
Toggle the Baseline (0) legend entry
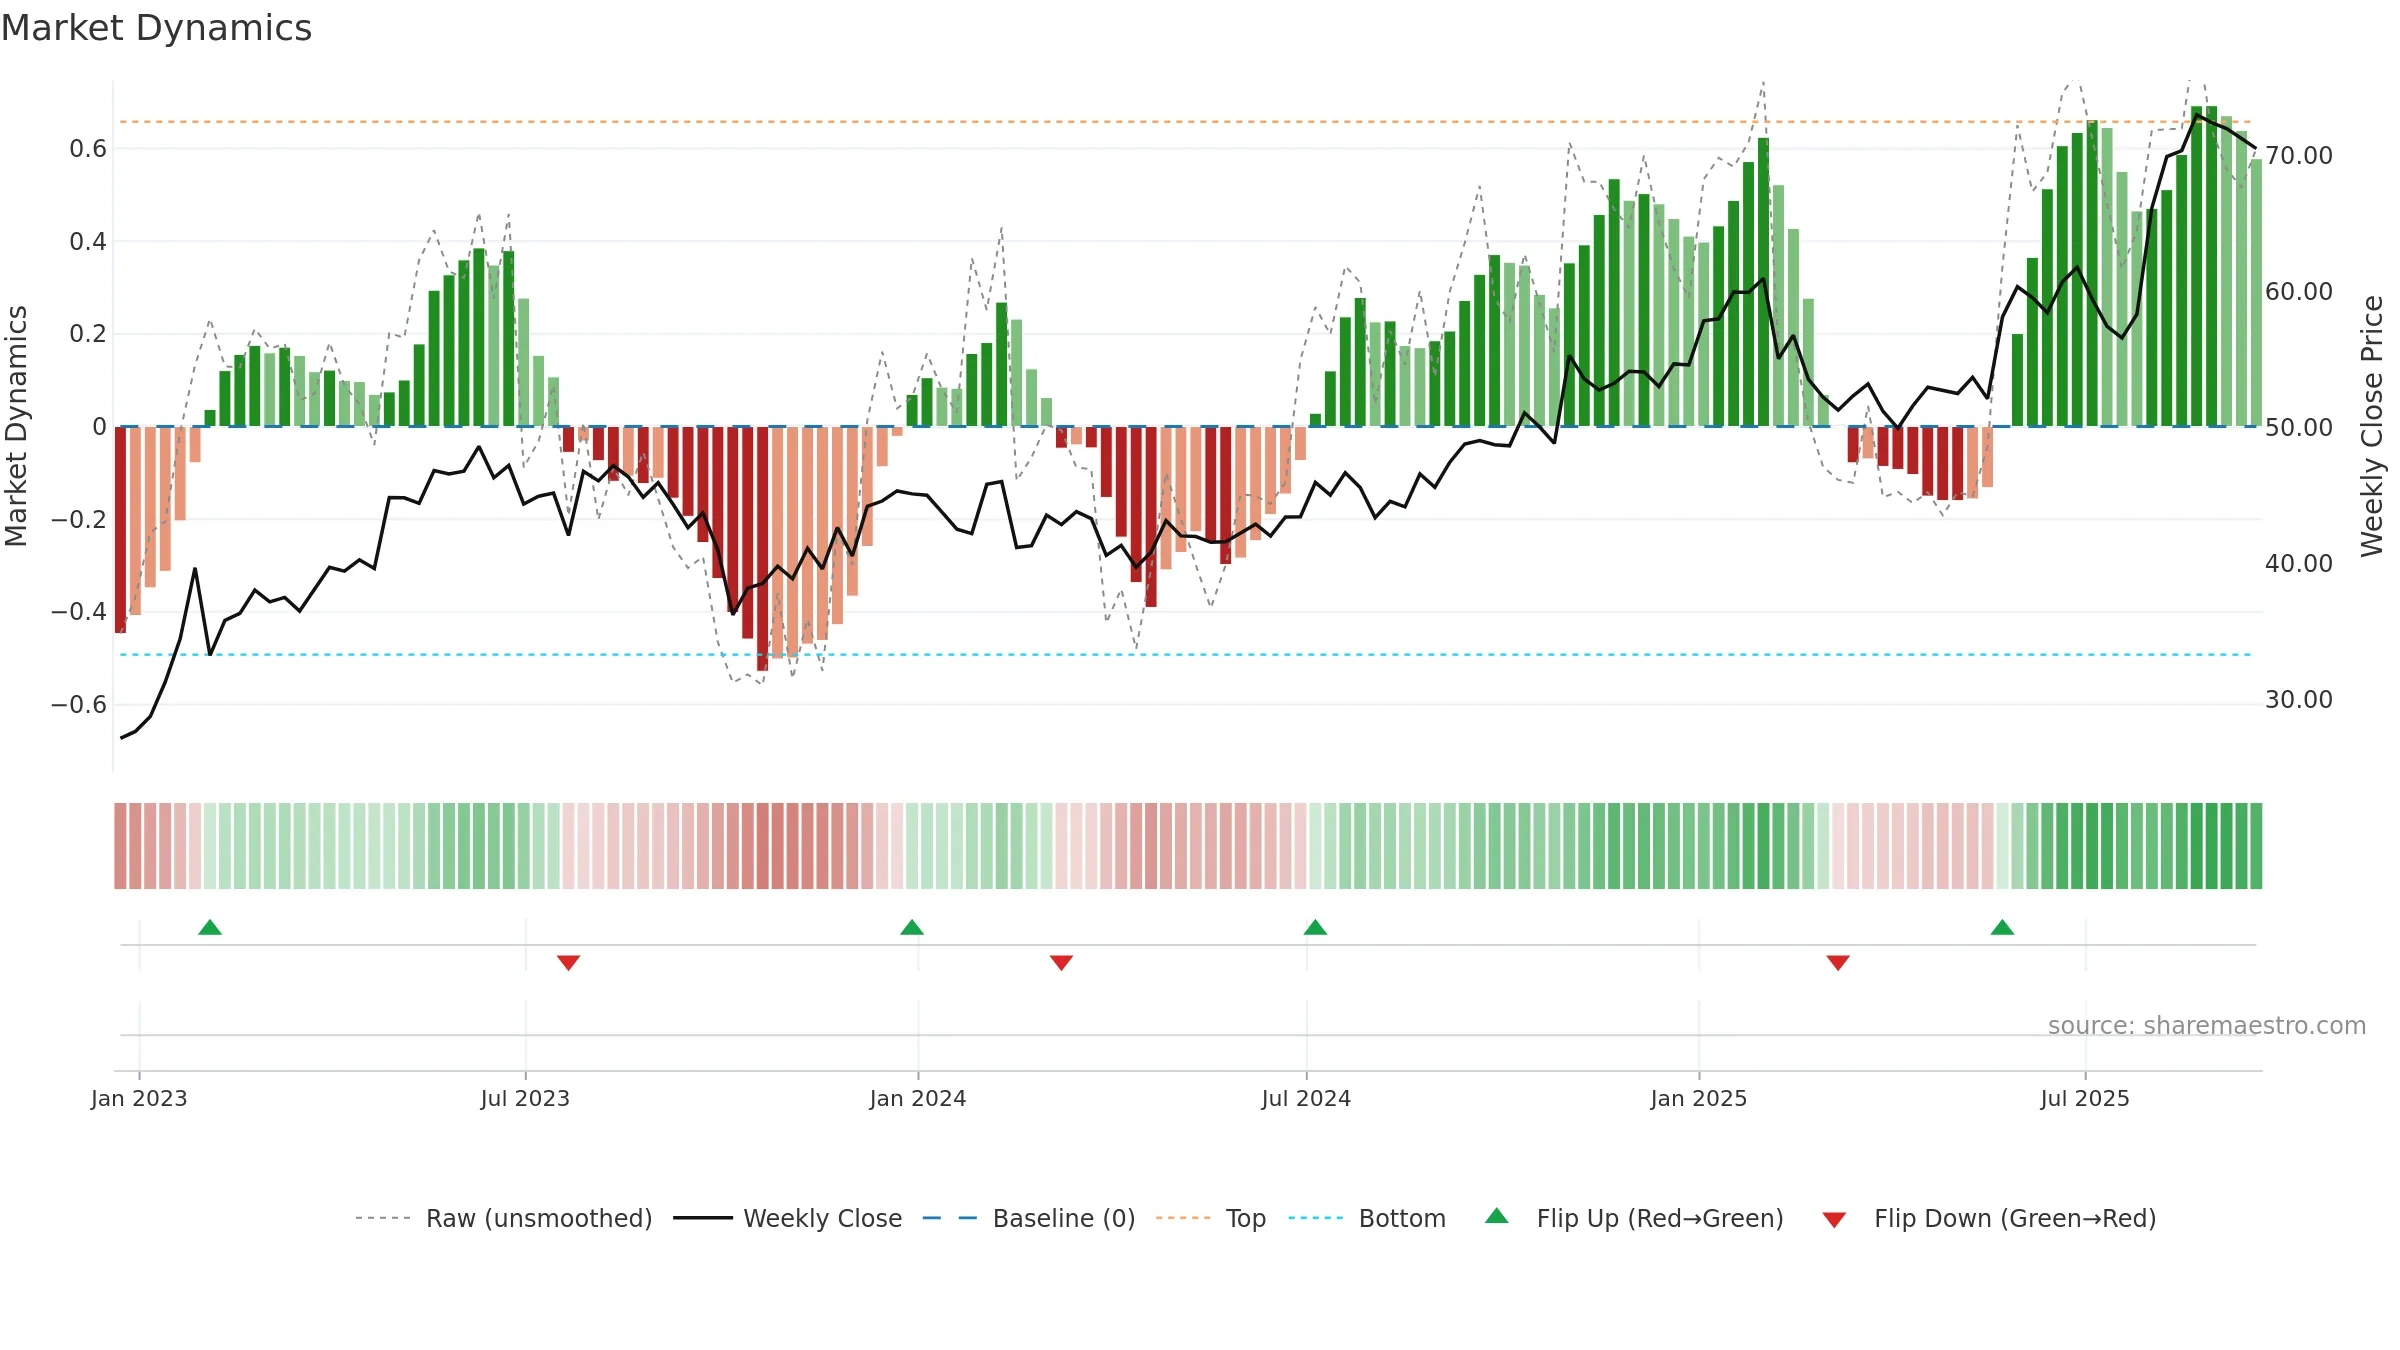click(1029, 1219)
